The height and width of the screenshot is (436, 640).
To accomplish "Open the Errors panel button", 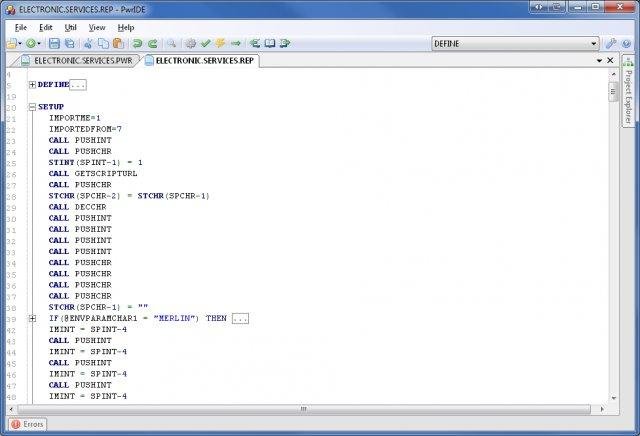I will coord(27,425).
